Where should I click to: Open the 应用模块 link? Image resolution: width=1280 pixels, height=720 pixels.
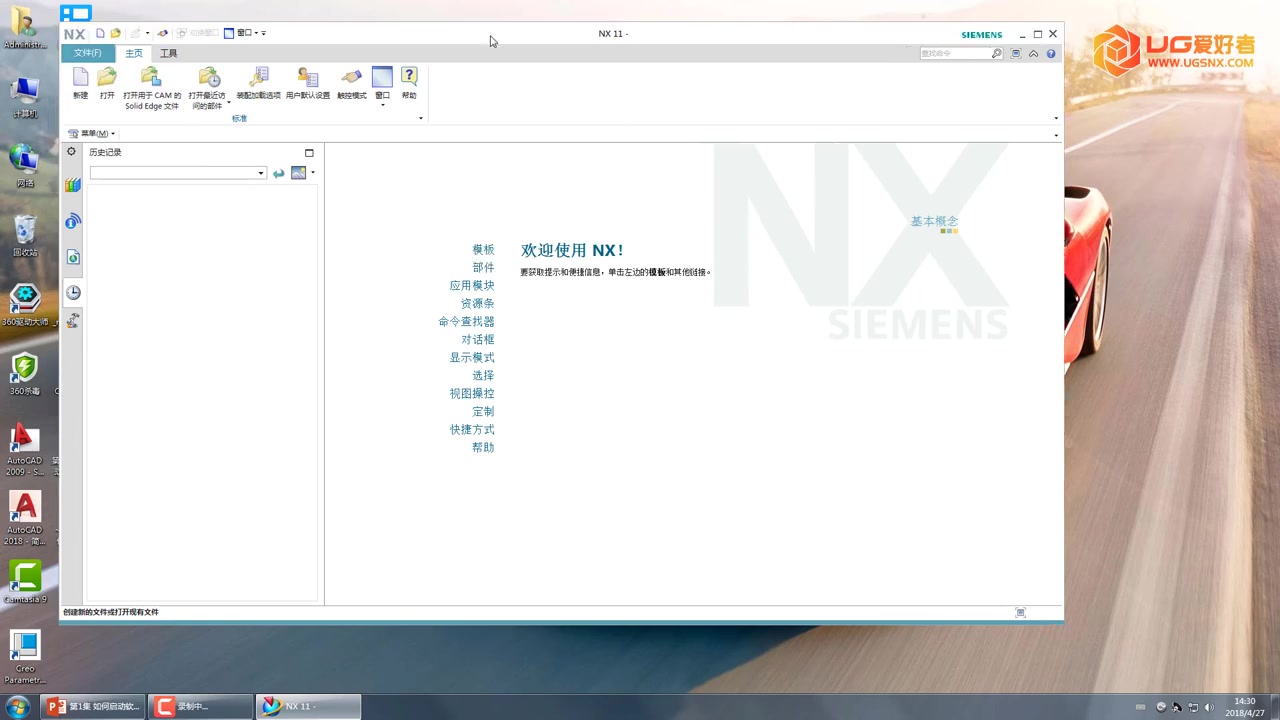[x=472, y=286]
